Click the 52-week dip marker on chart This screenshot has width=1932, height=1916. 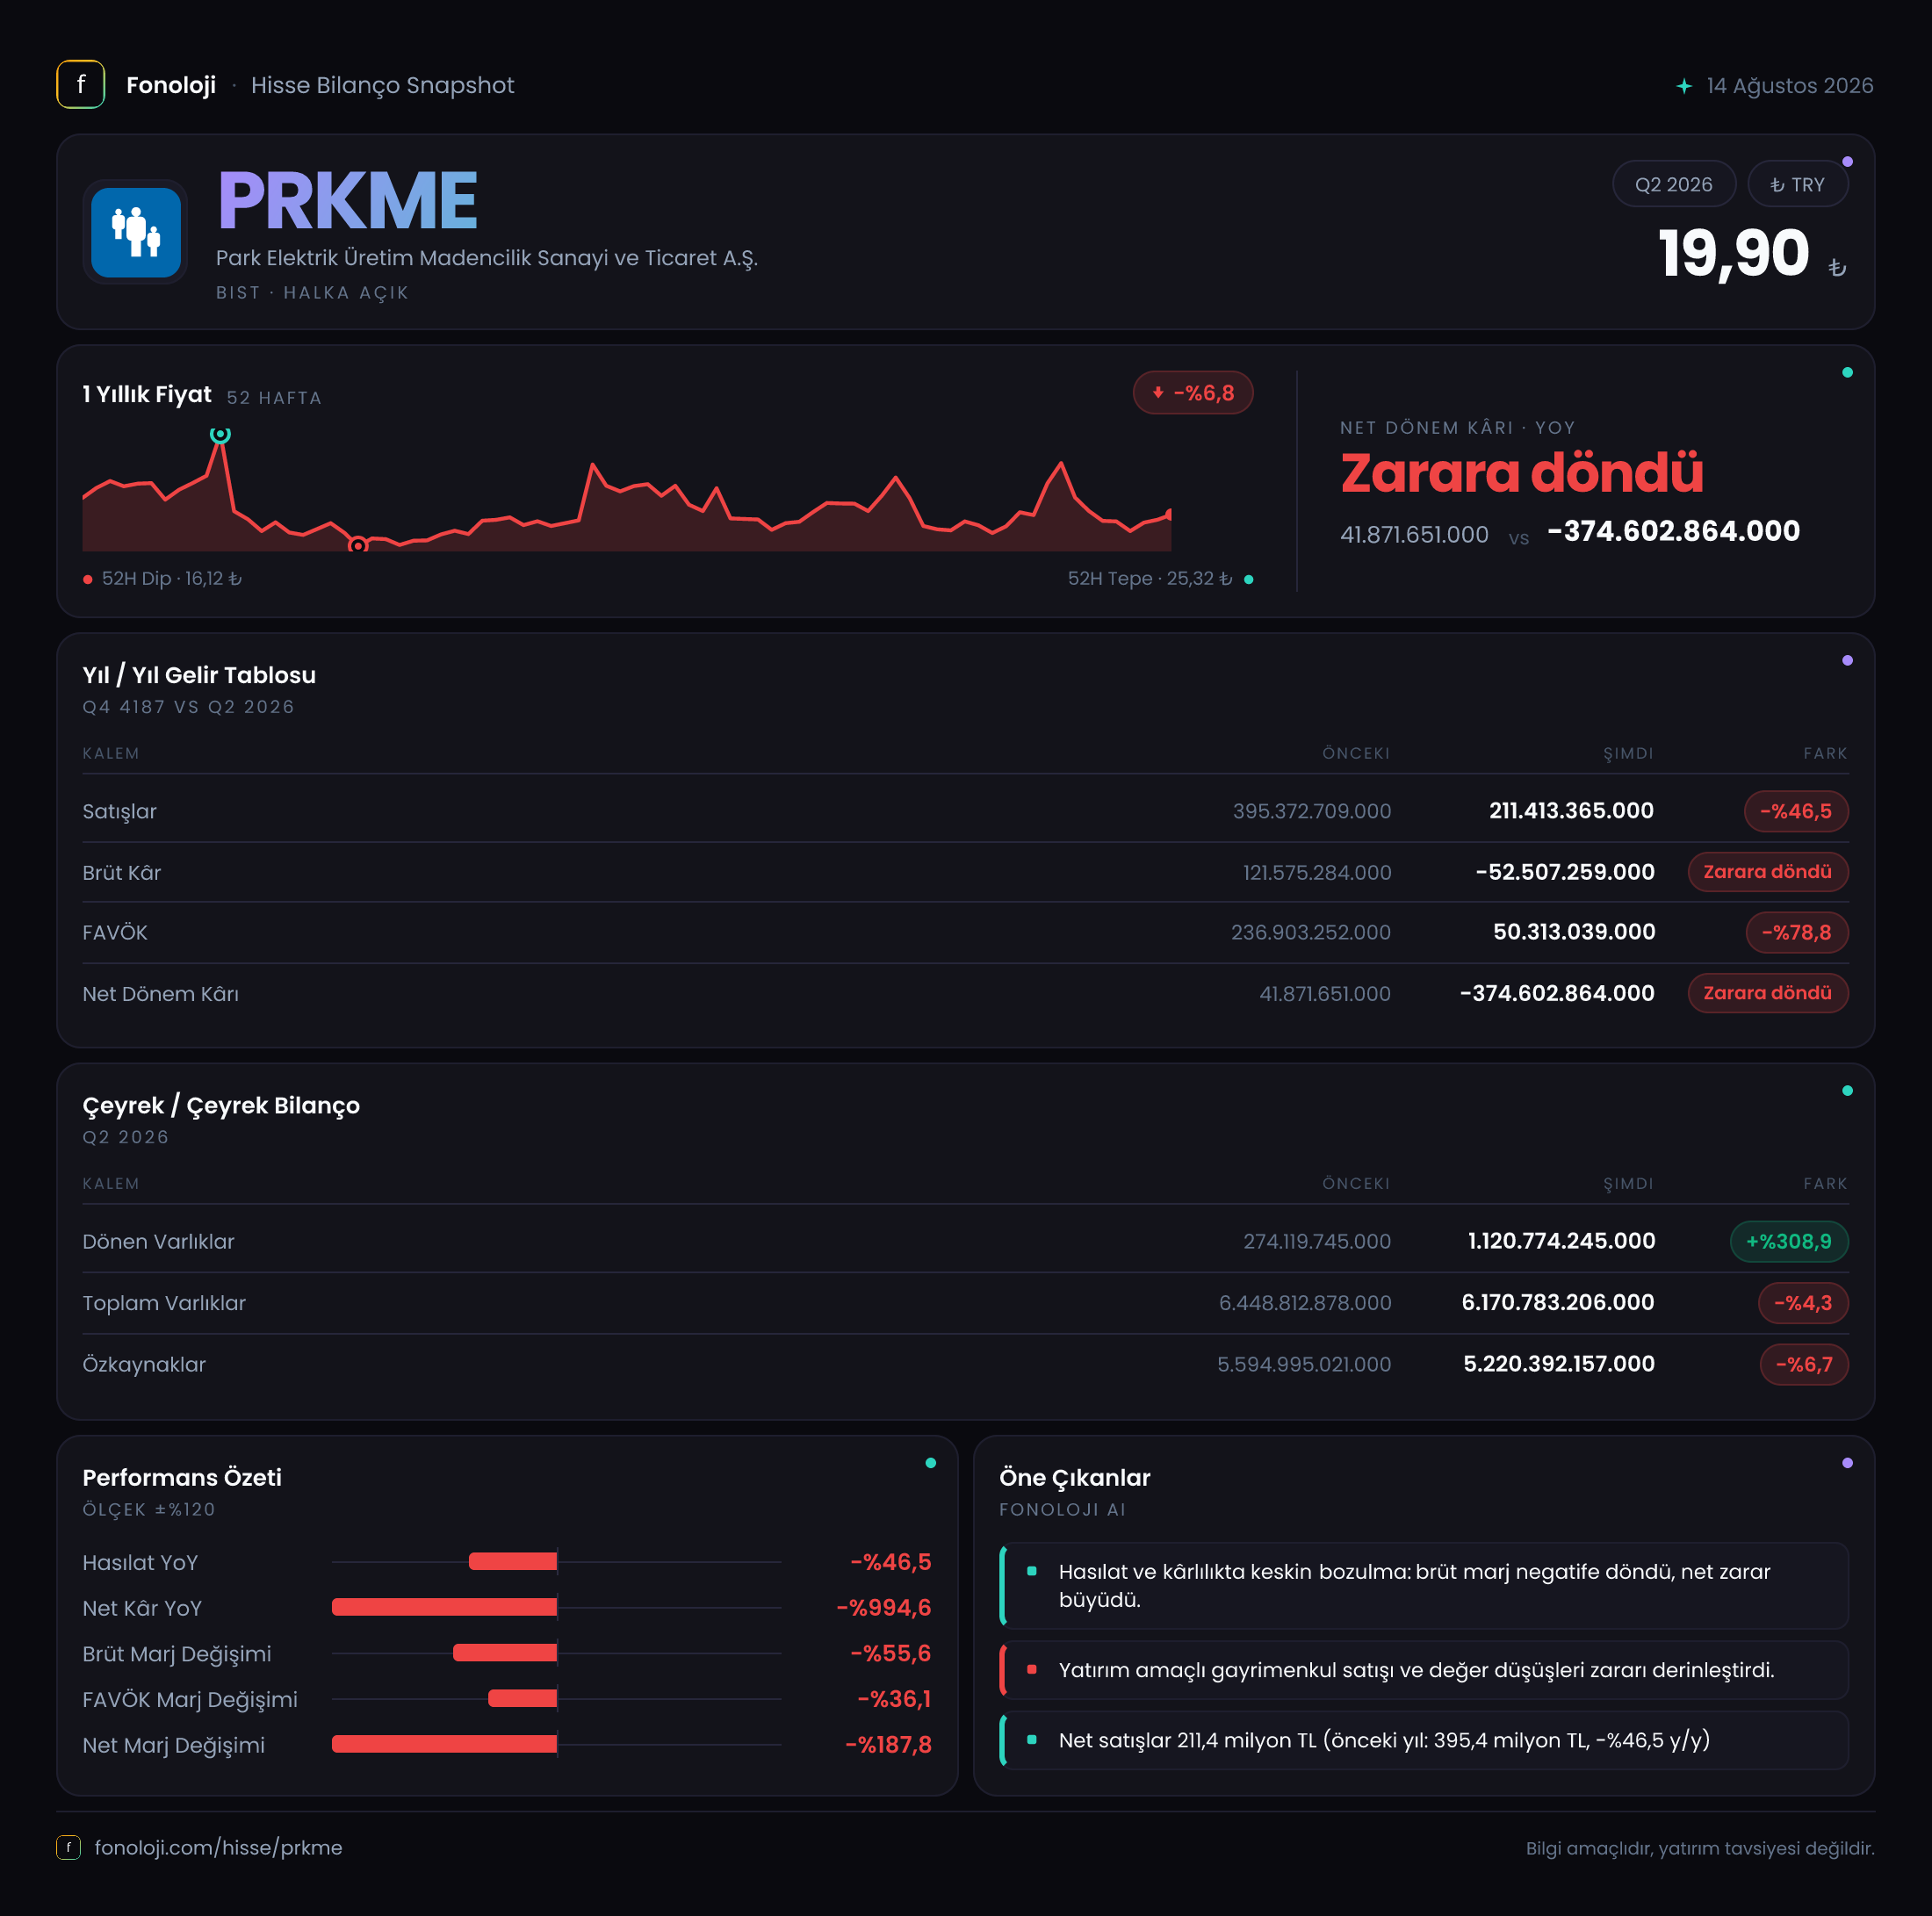pyautogui.click(x=357, y=545)
